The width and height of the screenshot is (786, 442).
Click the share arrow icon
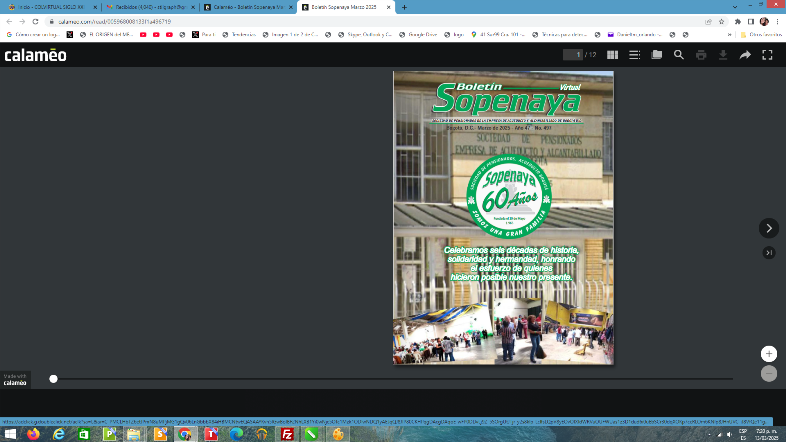(745, 55)
